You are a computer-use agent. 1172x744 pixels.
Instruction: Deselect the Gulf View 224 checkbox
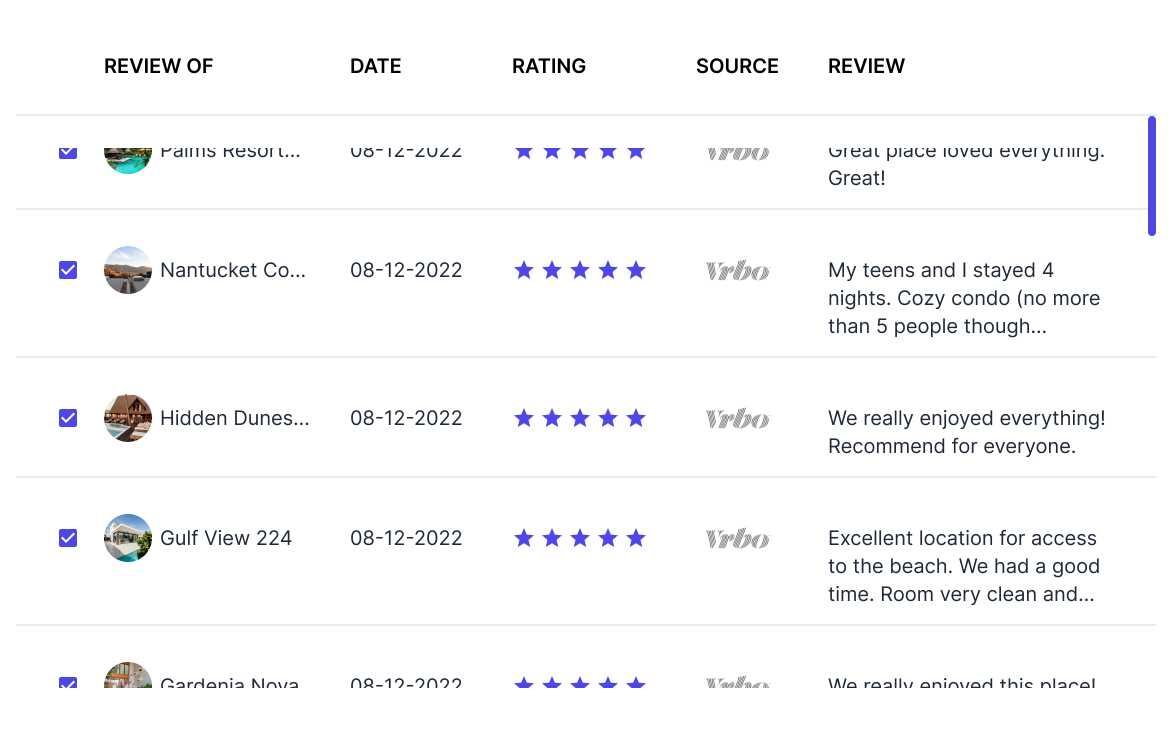click(x=68, y=538)
